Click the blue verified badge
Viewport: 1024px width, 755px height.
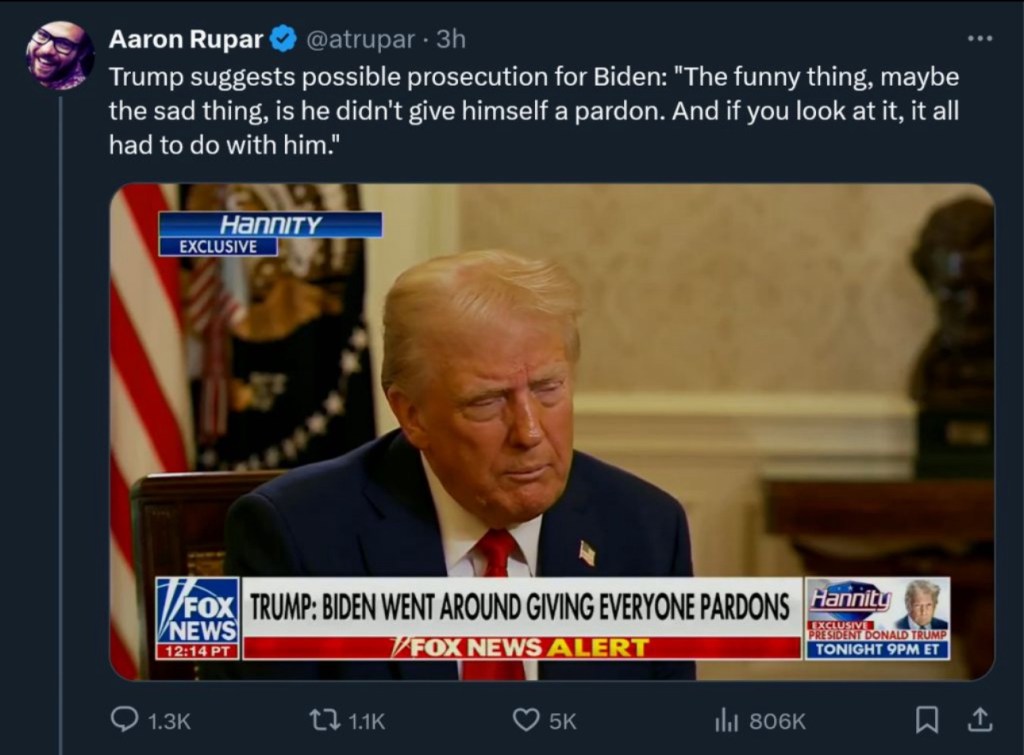click(284, 39)
